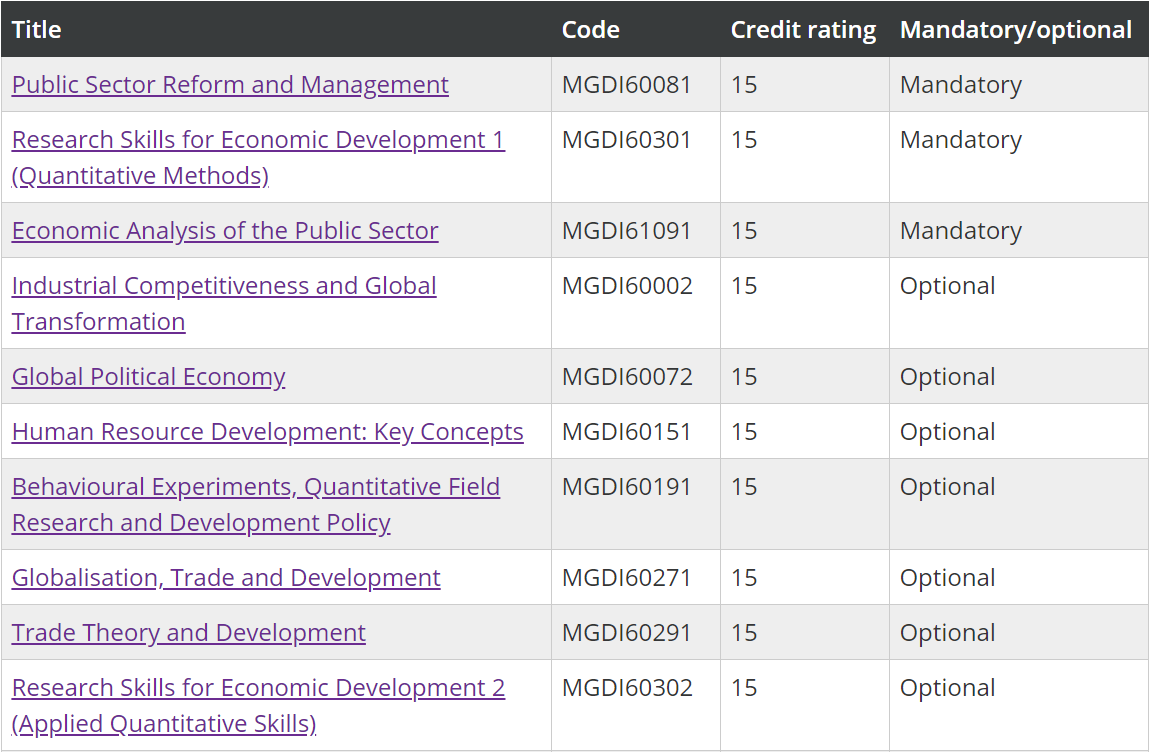Open the Global Political Economy course
The image size is (1149, 752).
pyautogui.click(x=148, y=377)
